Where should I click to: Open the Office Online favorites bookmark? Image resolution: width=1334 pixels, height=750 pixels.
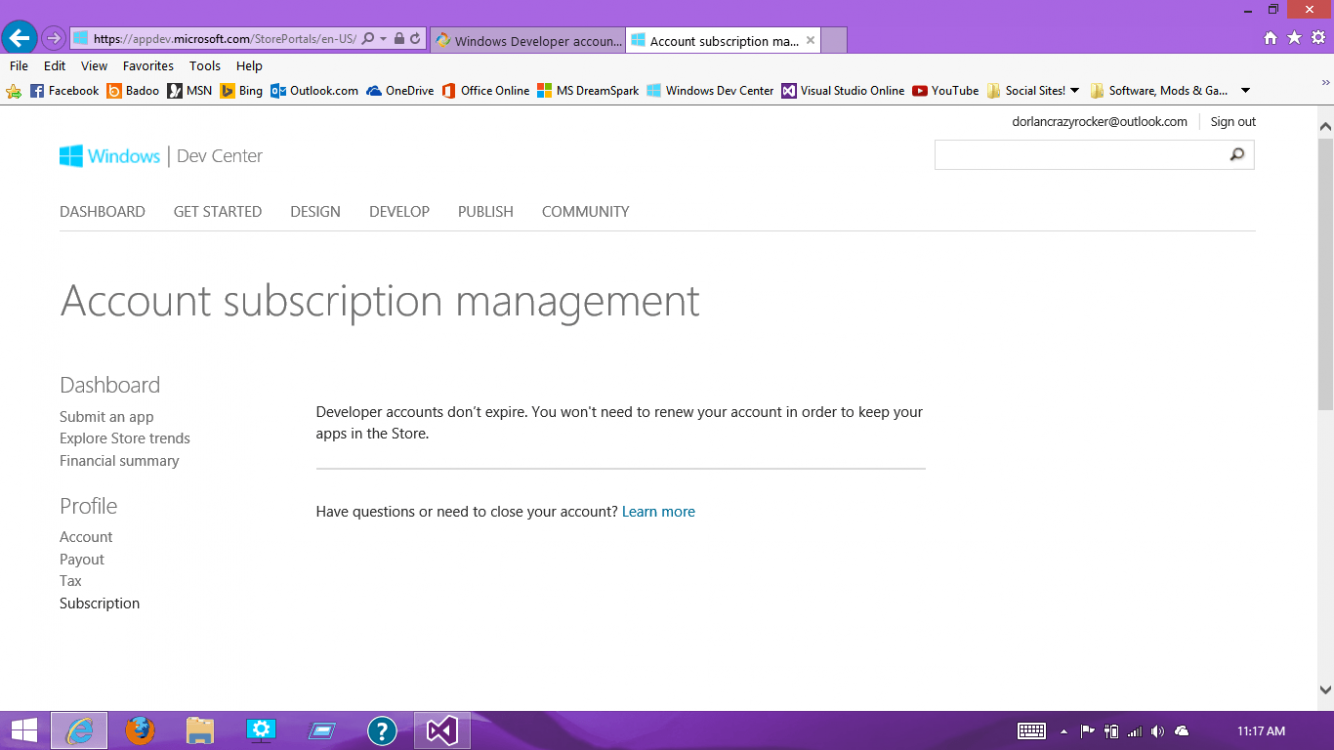click(x=486, y=91)
